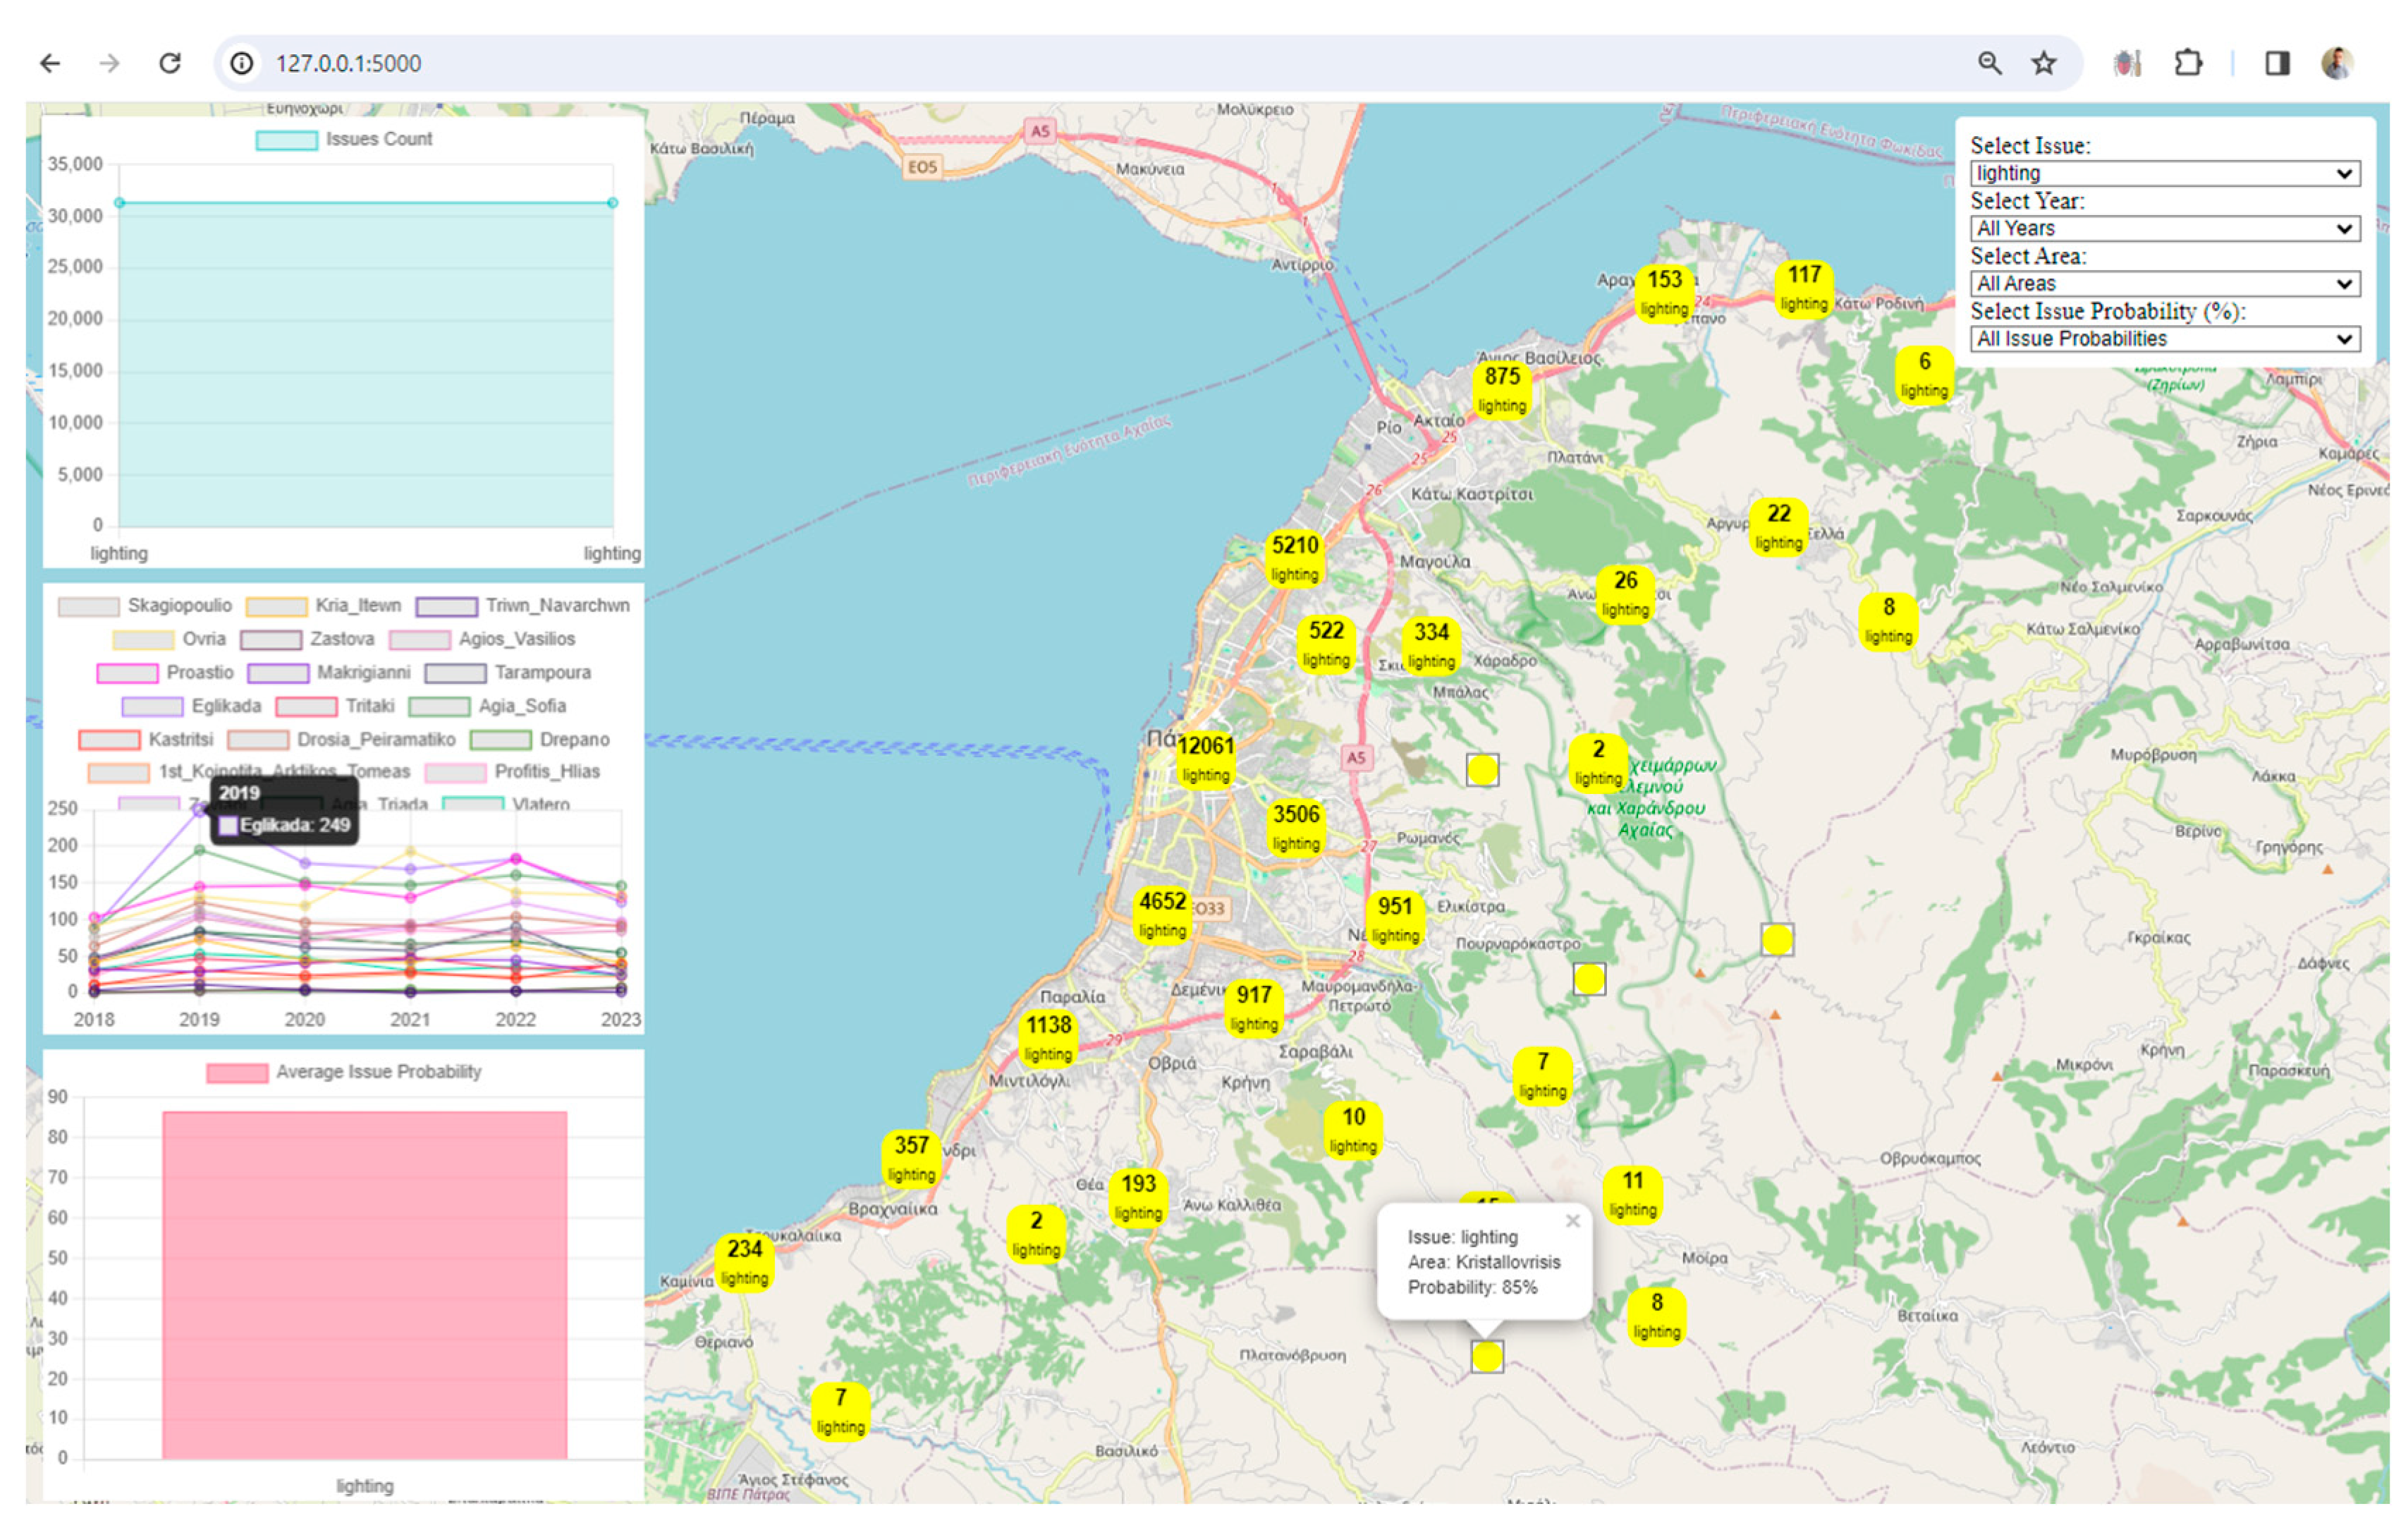This screenshot has height=1523, width=2408.
Task: Click the browser back arrow
Action: [50, 64]
